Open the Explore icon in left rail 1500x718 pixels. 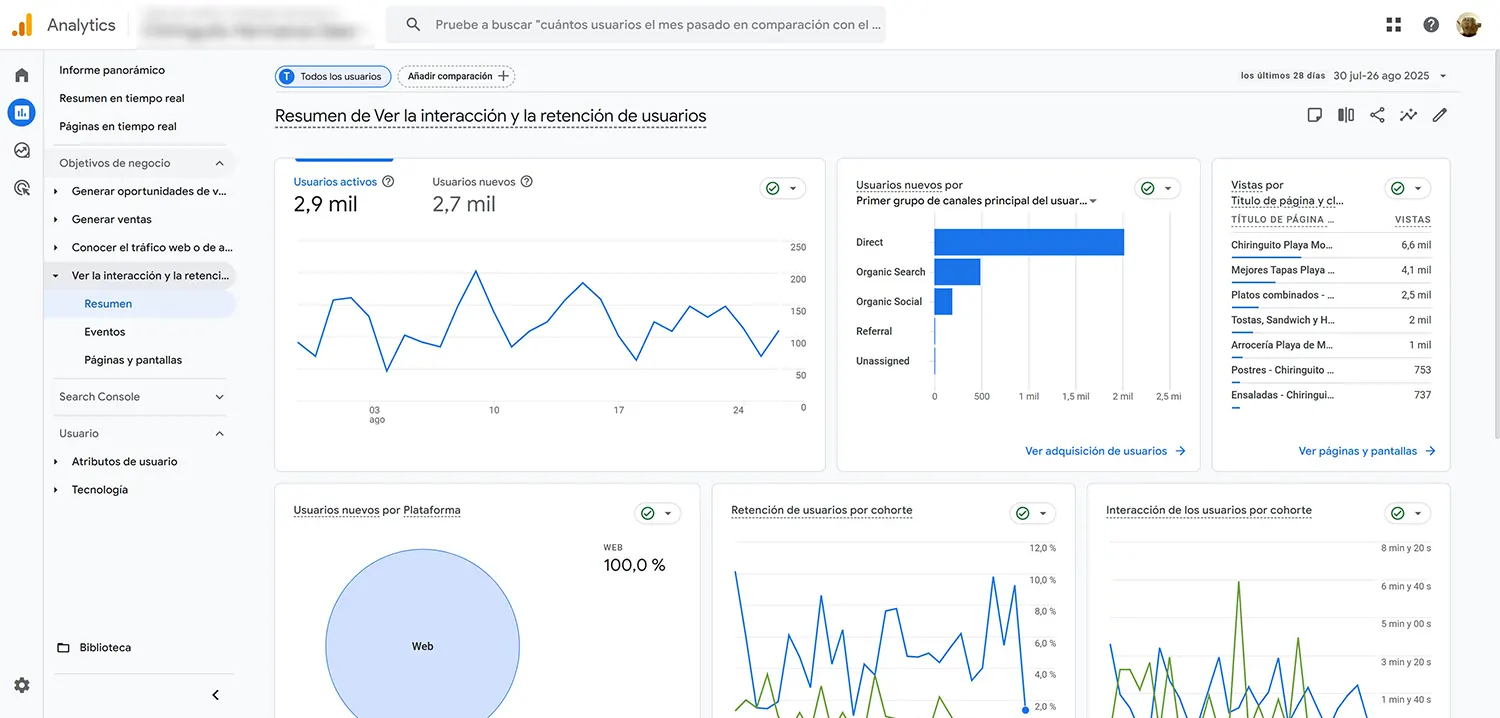point(22,149)
